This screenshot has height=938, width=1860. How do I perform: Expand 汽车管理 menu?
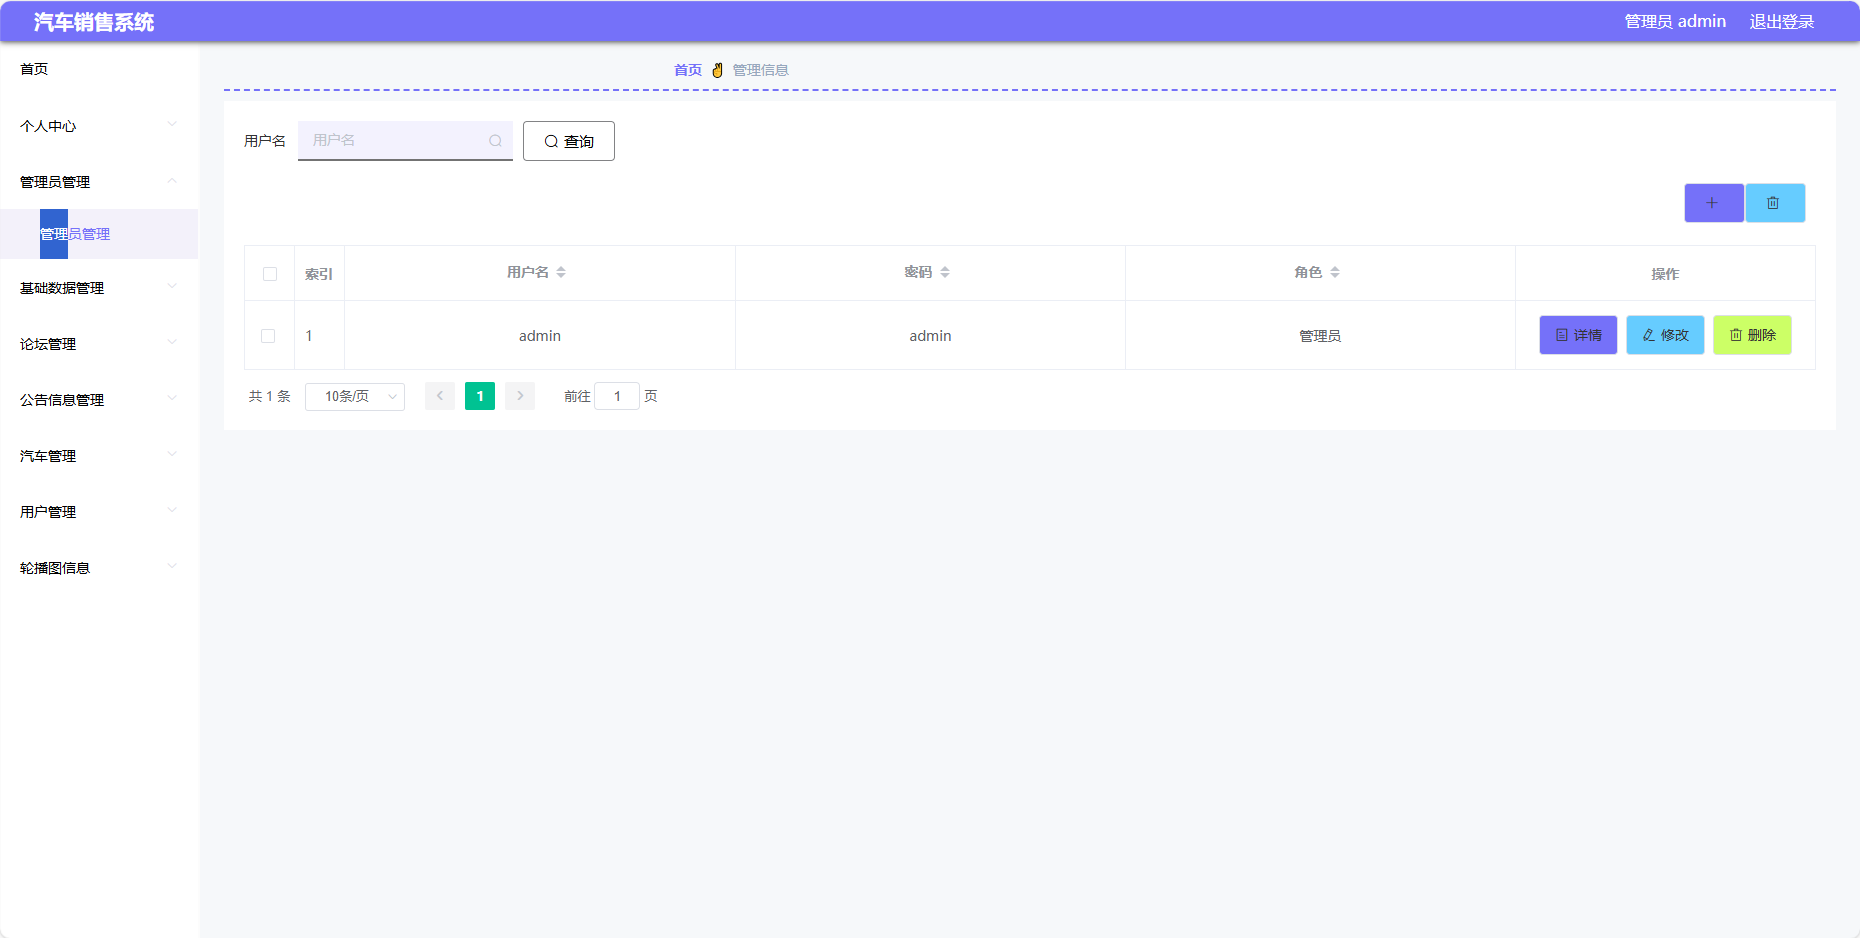pyautogui.click(x=99, y=456)
